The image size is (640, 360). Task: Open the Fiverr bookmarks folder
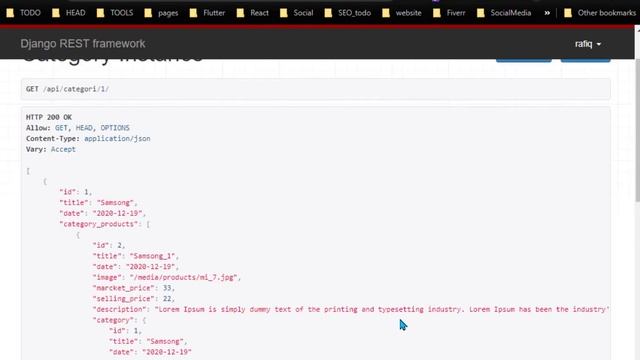[x=449, y=13]
